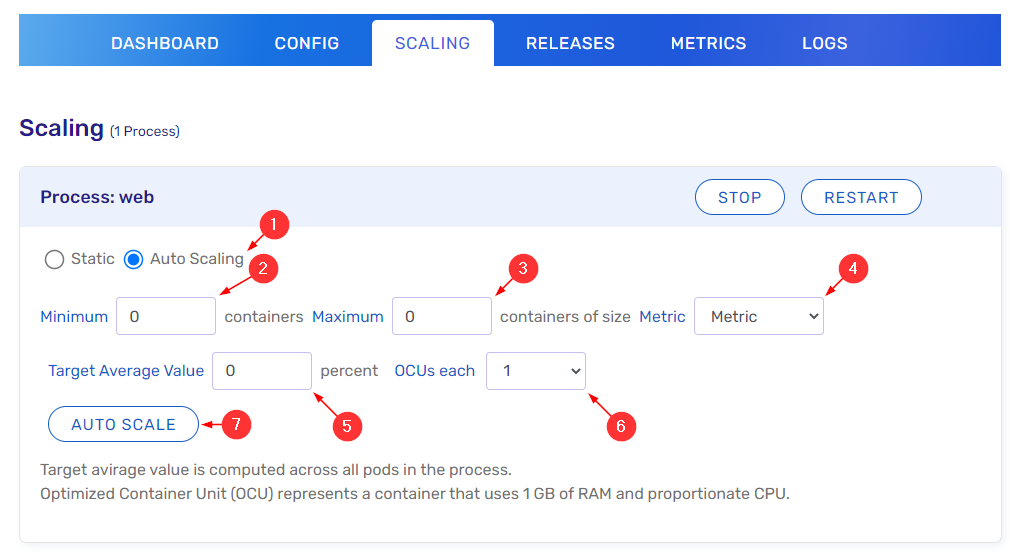View the Metrics tab

[x=708, y=43]
